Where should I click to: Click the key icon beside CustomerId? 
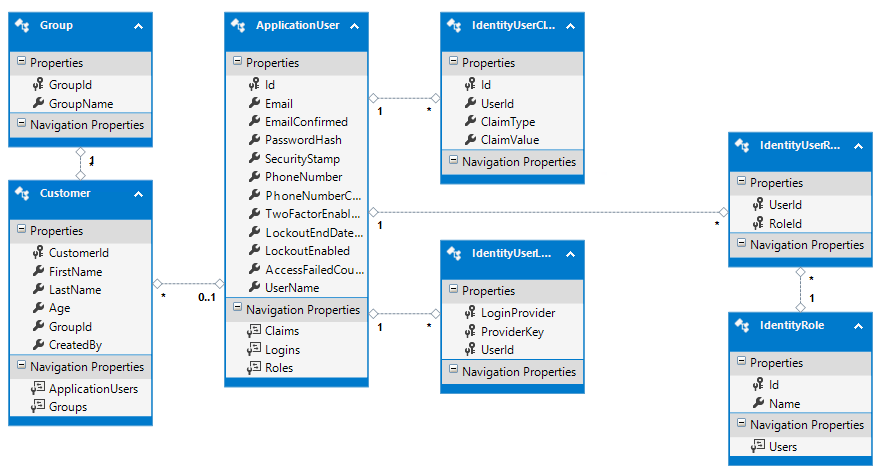pyautogui.click(x=39, y=253)
